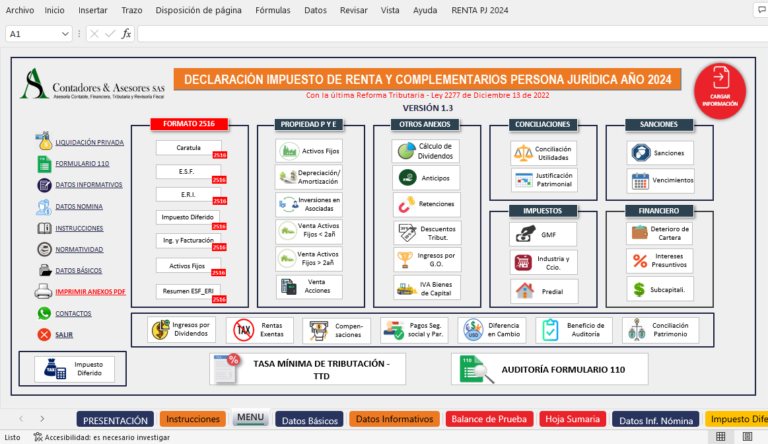Switch to Page Layout view in status bar
768x444 pixels.
(747, 437)
